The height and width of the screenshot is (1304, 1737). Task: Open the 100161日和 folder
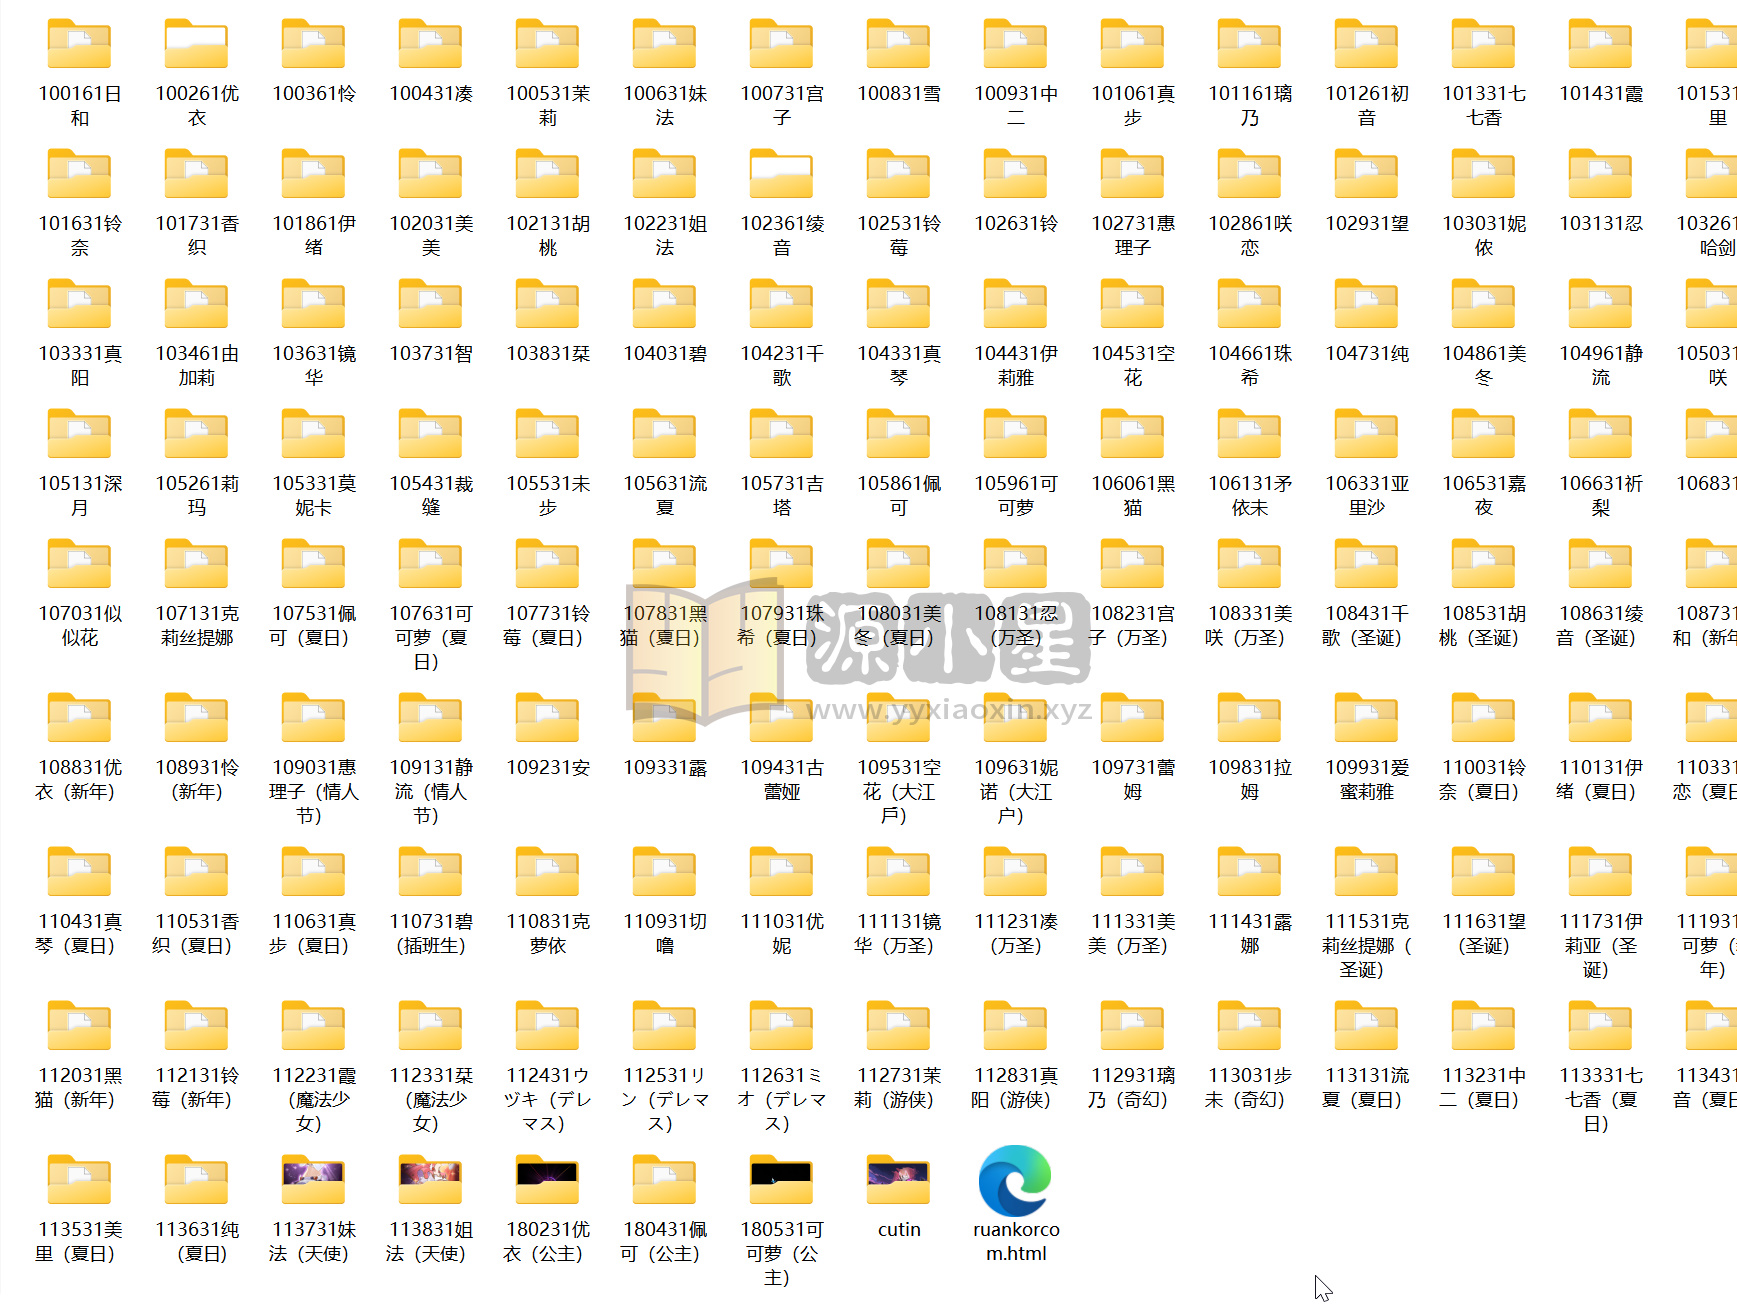79,46
